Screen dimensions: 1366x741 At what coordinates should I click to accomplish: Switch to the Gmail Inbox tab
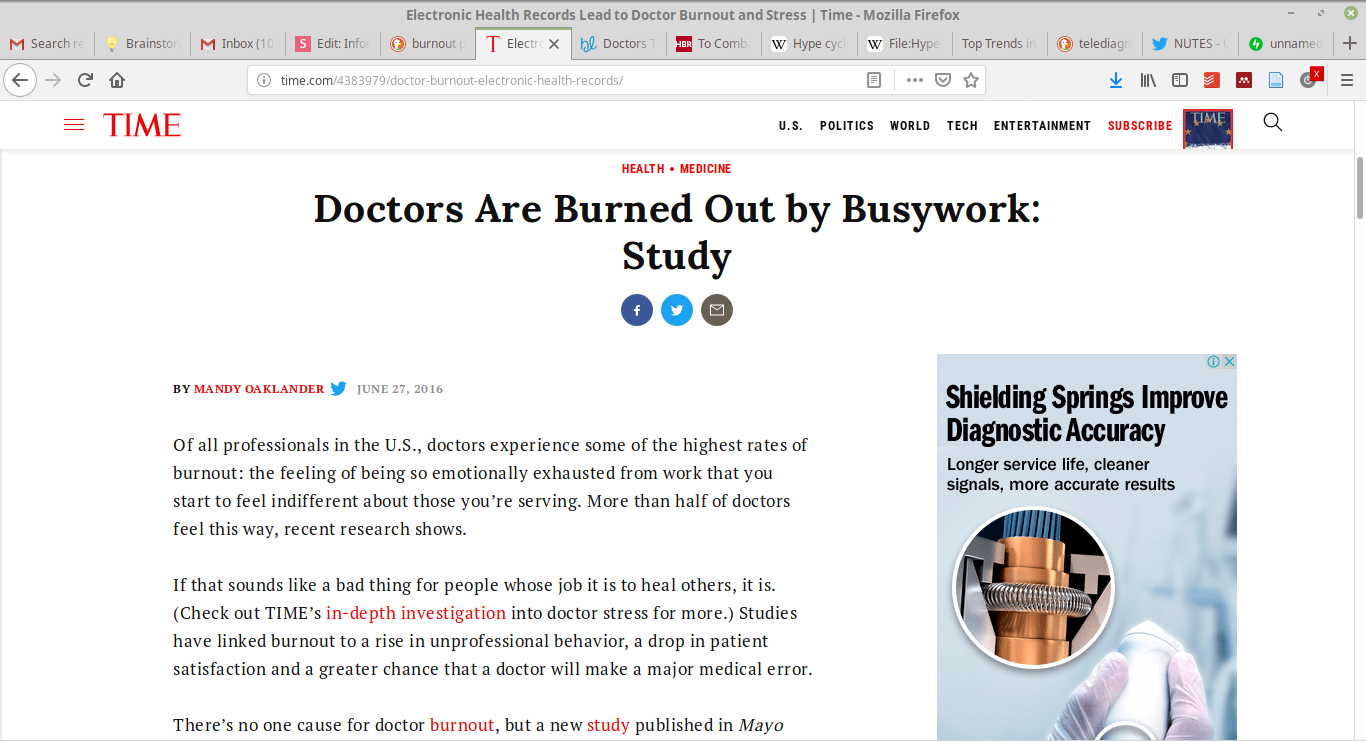[238, 43]
